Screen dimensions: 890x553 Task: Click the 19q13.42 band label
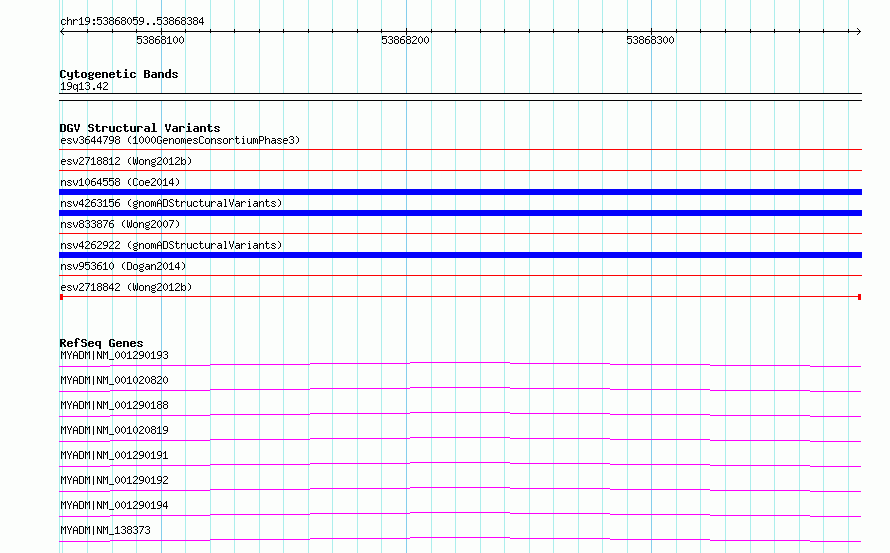(84, 86)
